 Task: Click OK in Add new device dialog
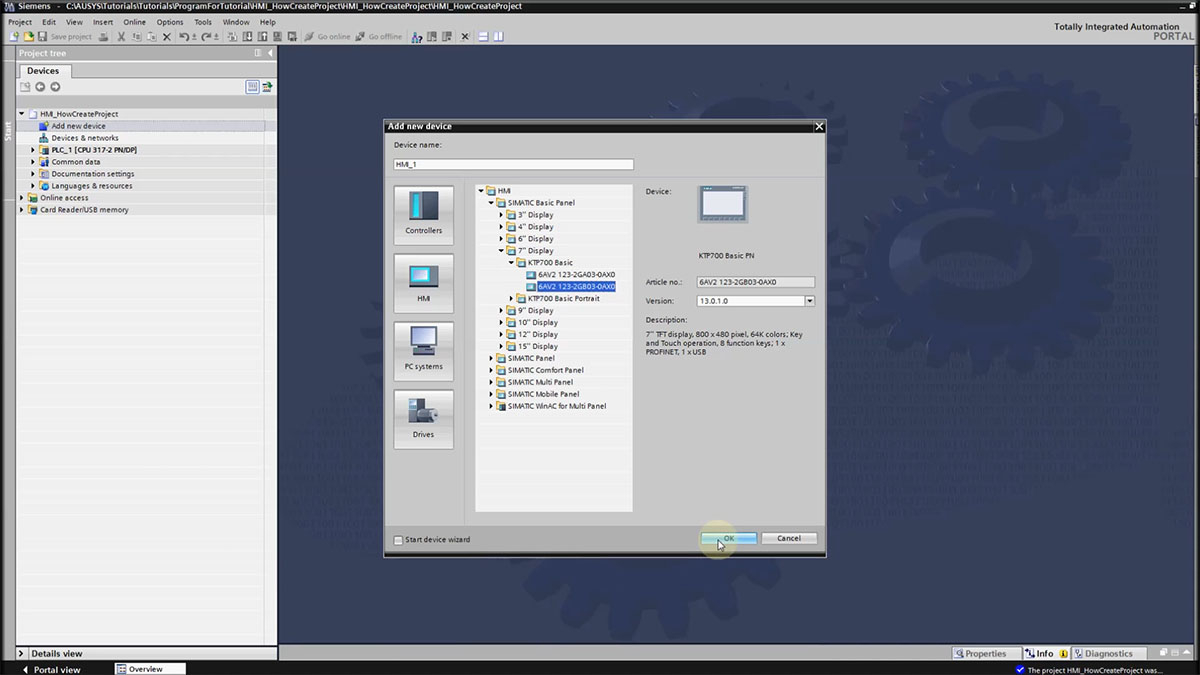pos(728,538)
